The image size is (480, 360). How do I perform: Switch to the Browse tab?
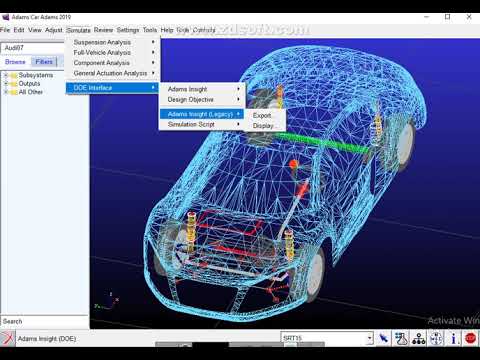[15, 62]
